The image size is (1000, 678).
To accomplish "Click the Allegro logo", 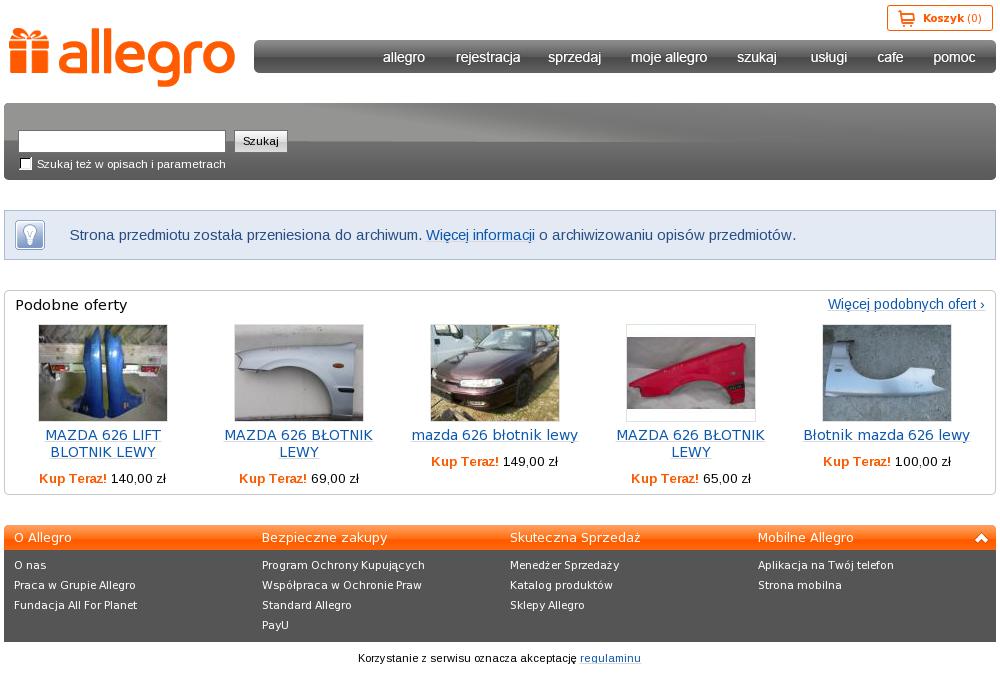I will coord(122,57).
